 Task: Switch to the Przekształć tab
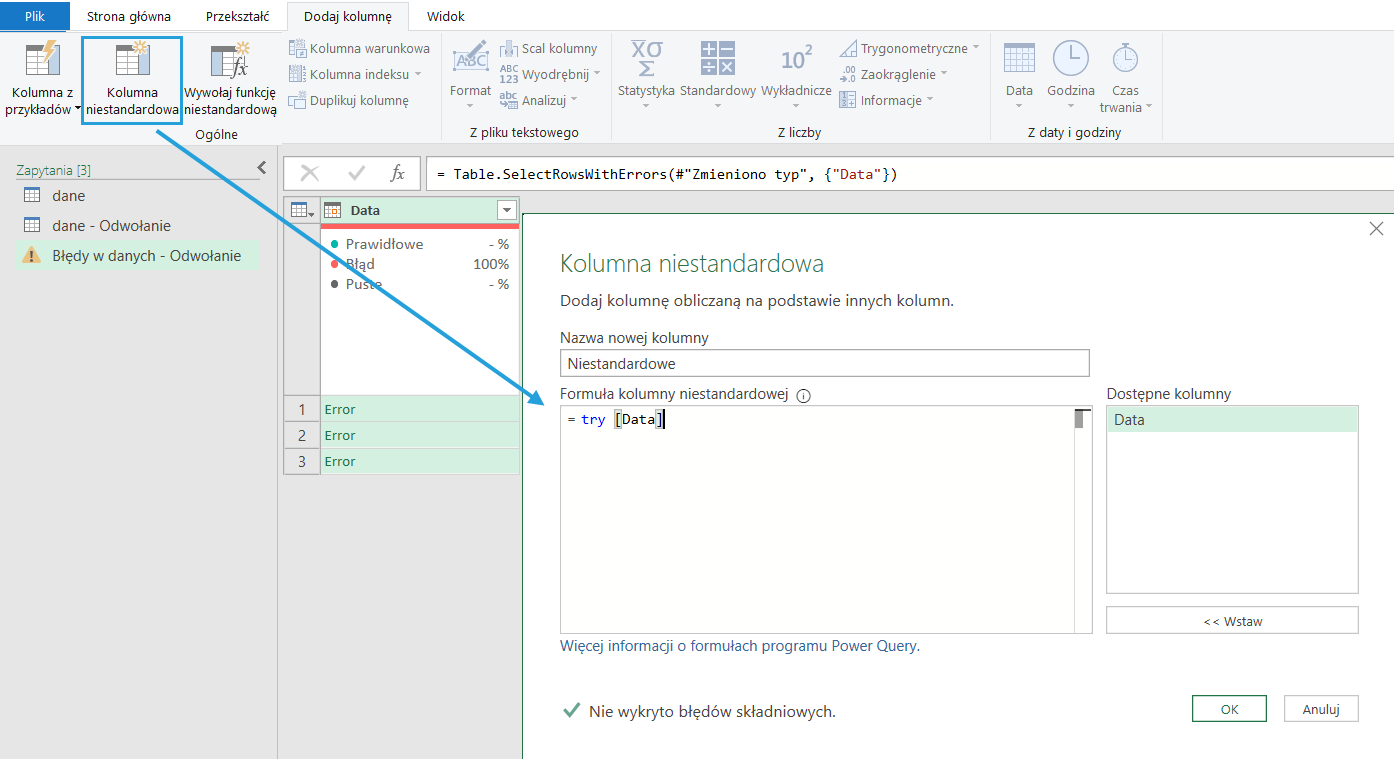(x=236, y=16)
